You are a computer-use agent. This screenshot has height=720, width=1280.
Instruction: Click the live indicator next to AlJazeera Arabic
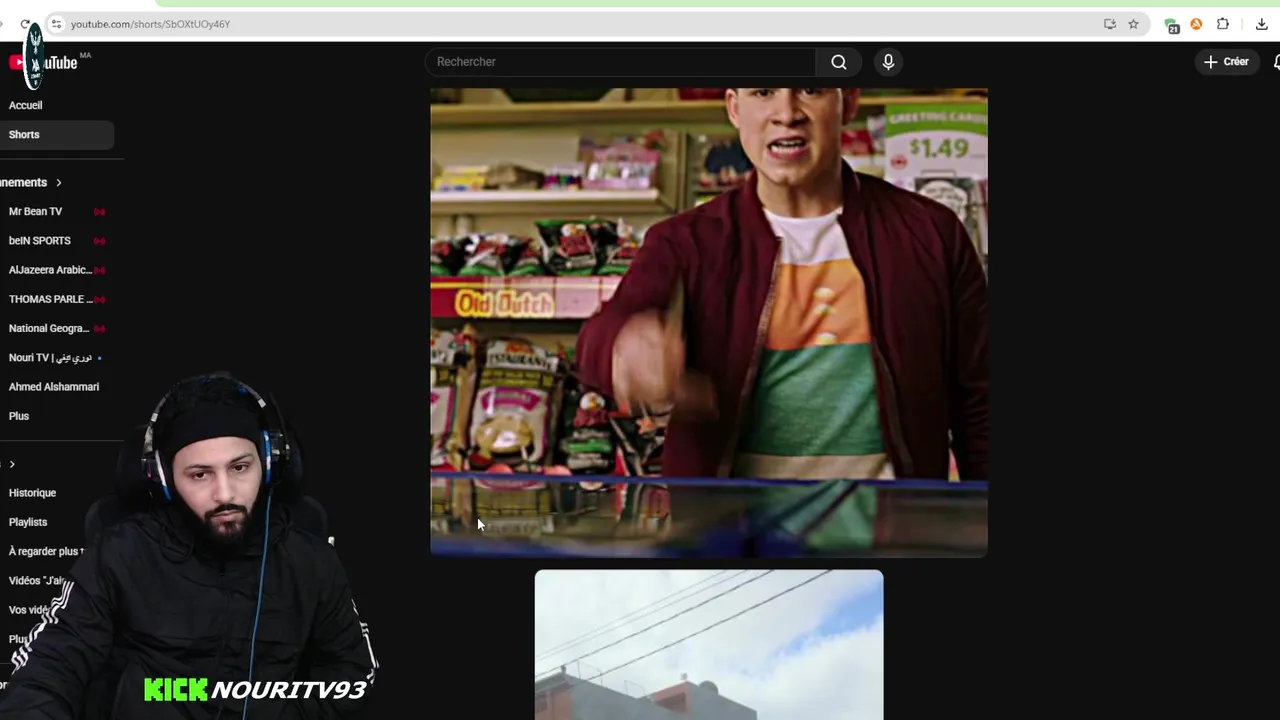pos(99,270)
